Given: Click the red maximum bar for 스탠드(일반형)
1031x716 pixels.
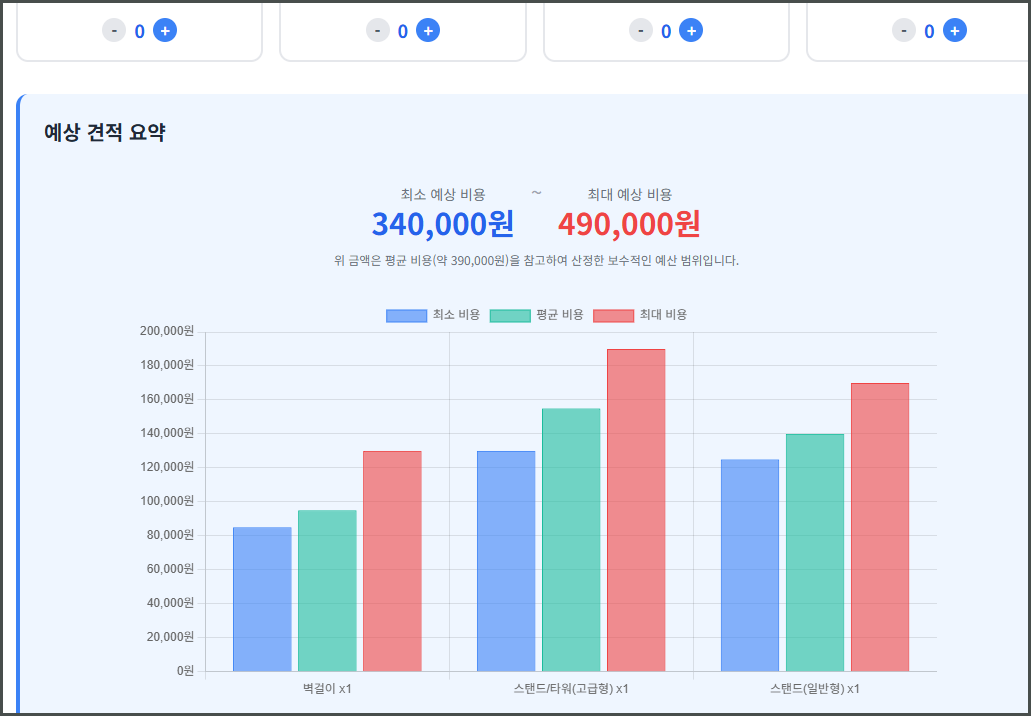Looking at the screenshot, I should pos(880,527).
